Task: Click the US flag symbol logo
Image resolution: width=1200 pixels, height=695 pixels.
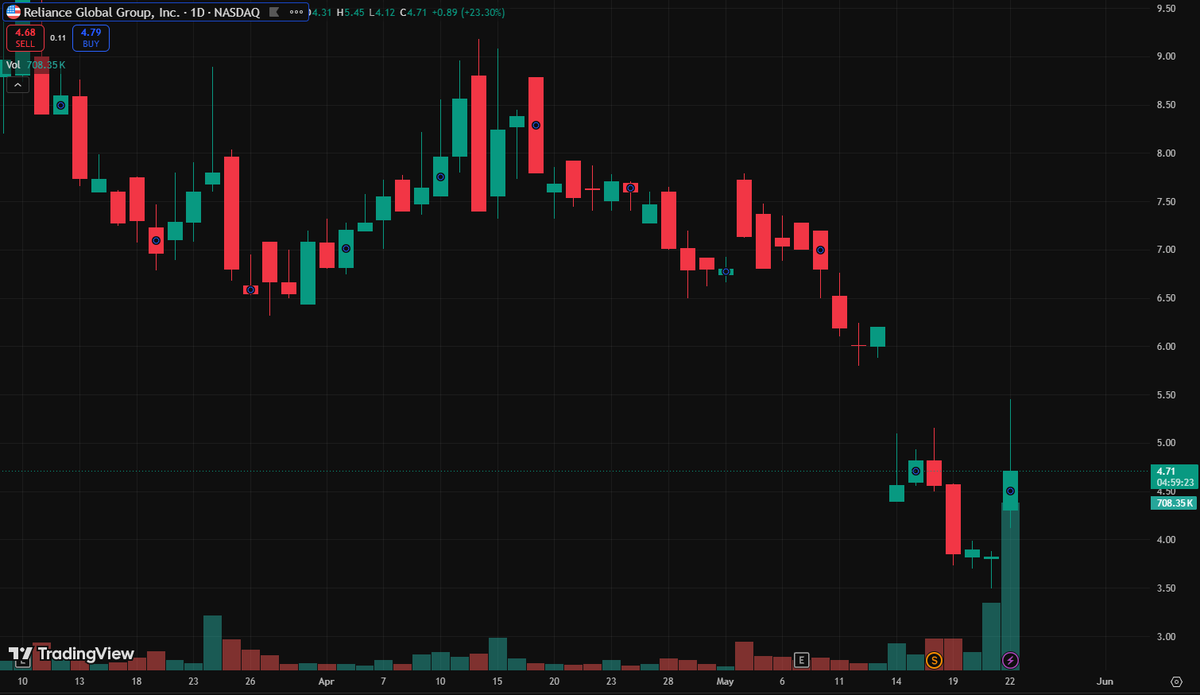Action: click(13, 12)
